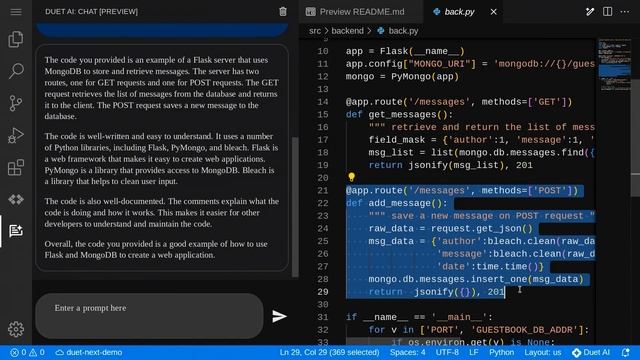Click line number 21 in gutter
640x360 pixels.
[x=323, y=191]
